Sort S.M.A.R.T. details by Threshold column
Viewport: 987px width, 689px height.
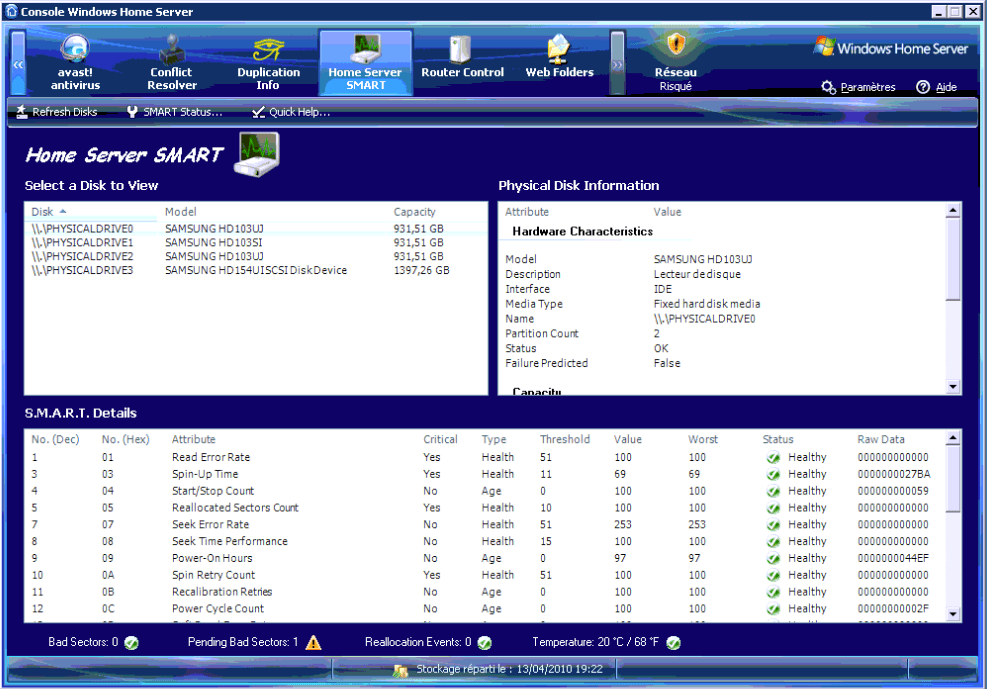(565, 439)
